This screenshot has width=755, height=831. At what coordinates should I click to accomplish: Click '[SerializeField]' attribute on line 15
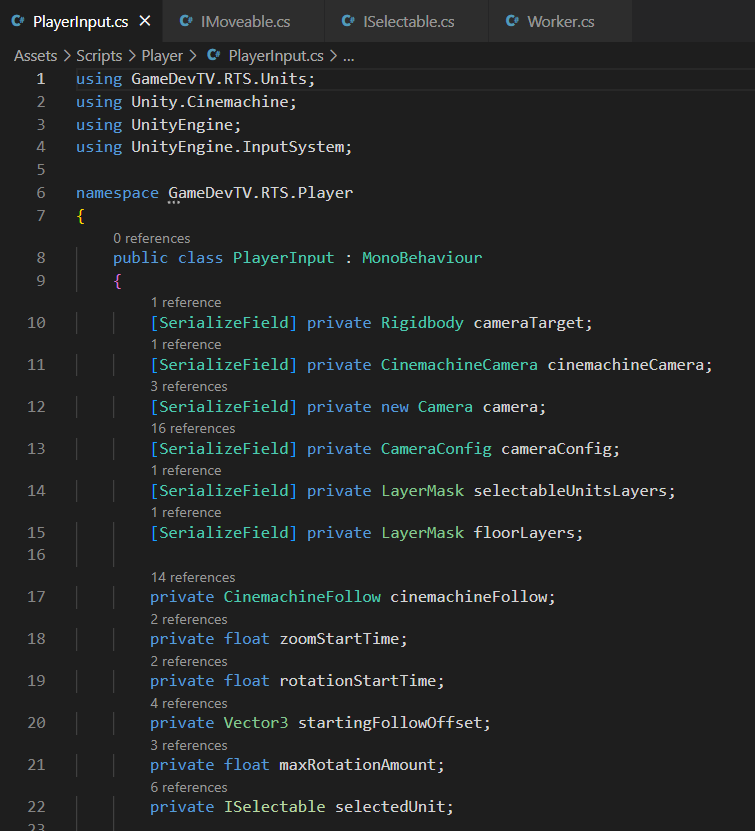click(224, 533)
